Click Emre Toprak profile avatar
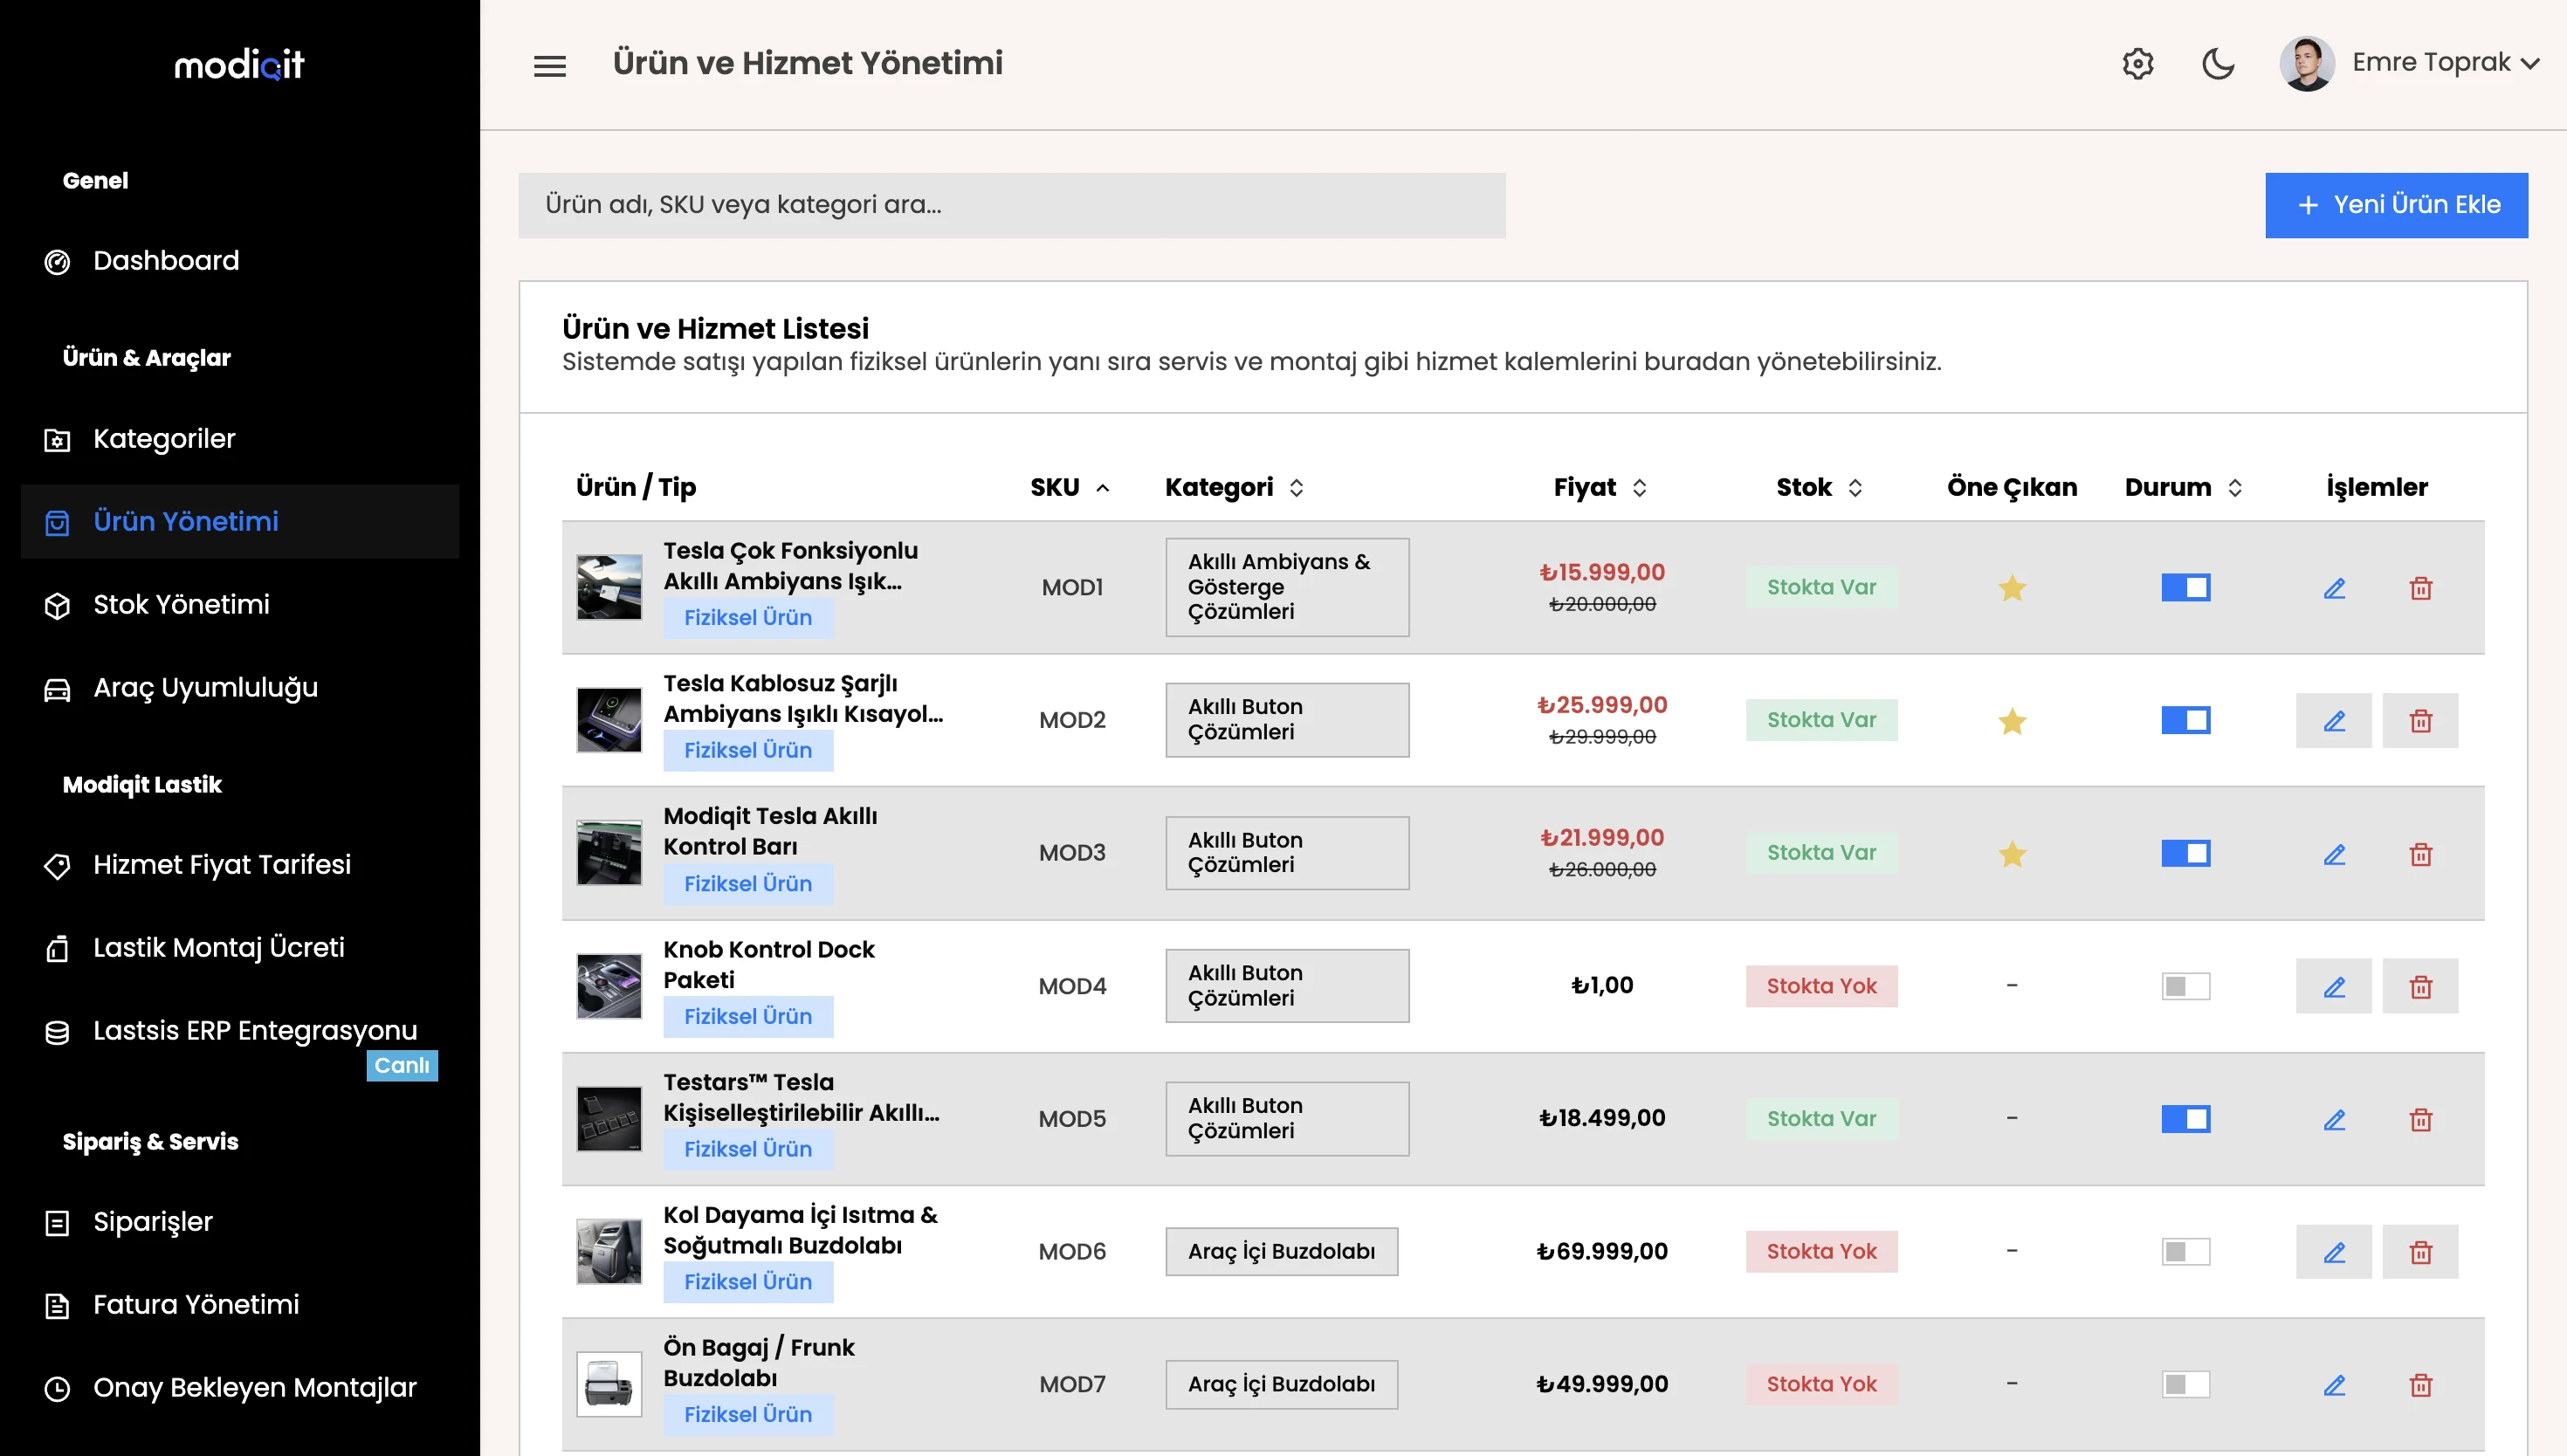2567x1456 pixels. click(2306, 64)
